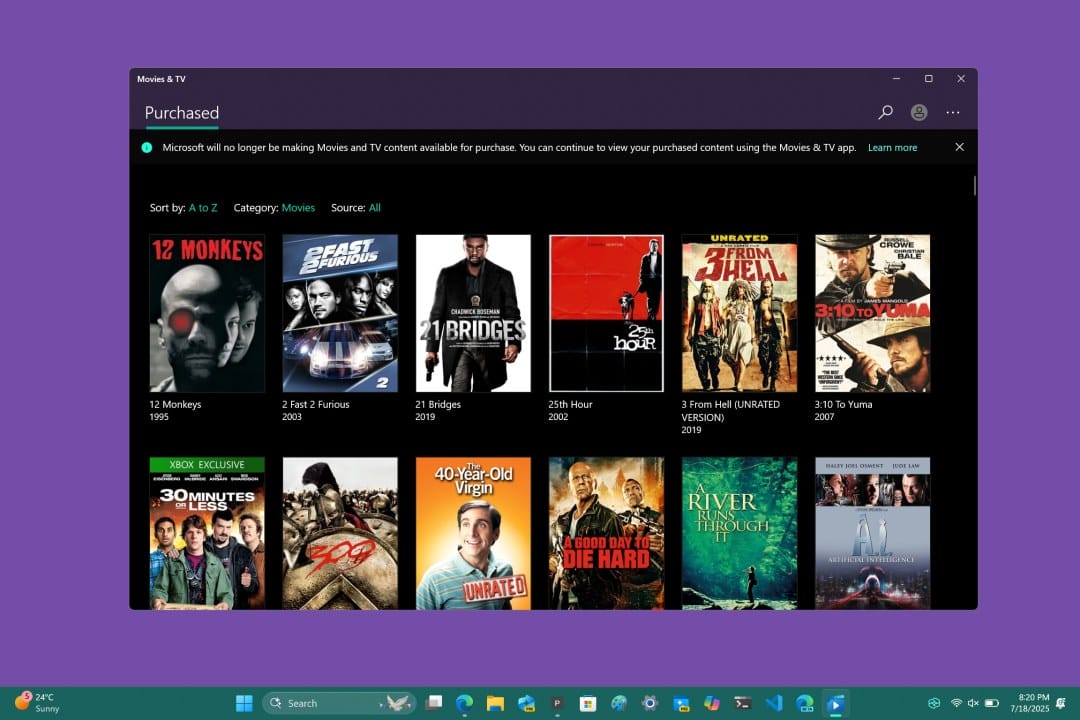Open the Source dropdown showing All

click(x=374, y=207)
